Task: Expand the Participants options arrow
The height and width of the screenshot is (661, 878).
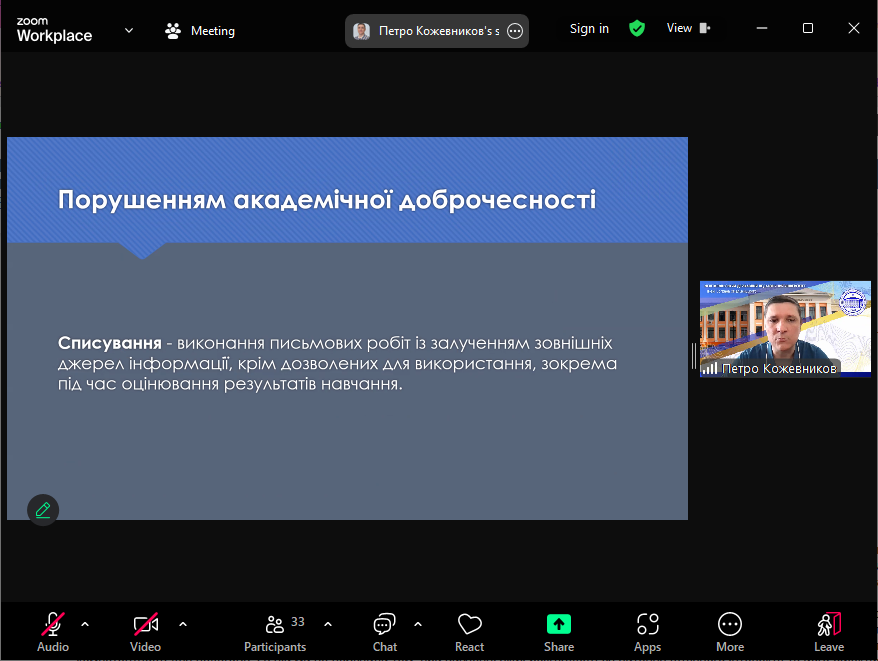Action: coord(328,624)
